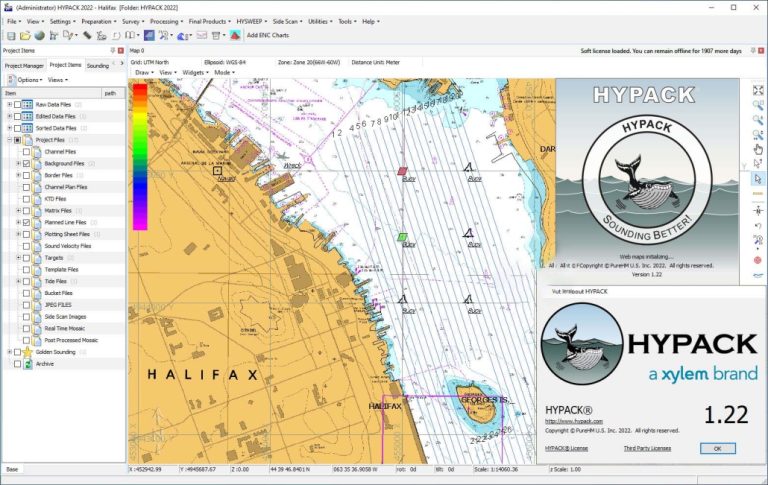Click the tab scroll right arrow
The image size is (768, 485).
[x=121, y=63]
